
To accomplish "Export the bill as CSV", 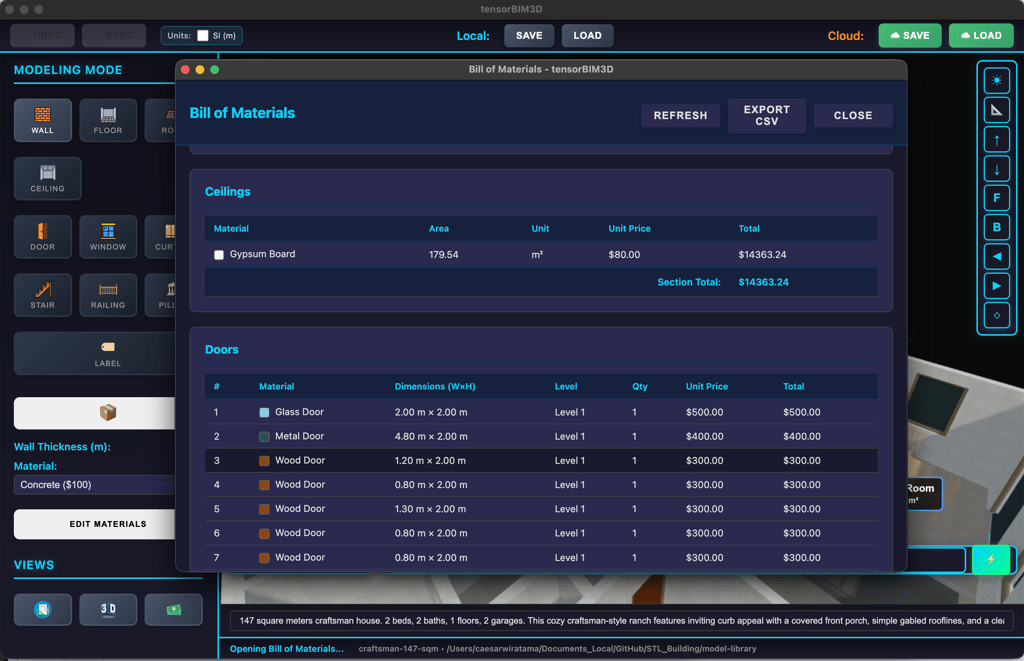I will [767, 116].
